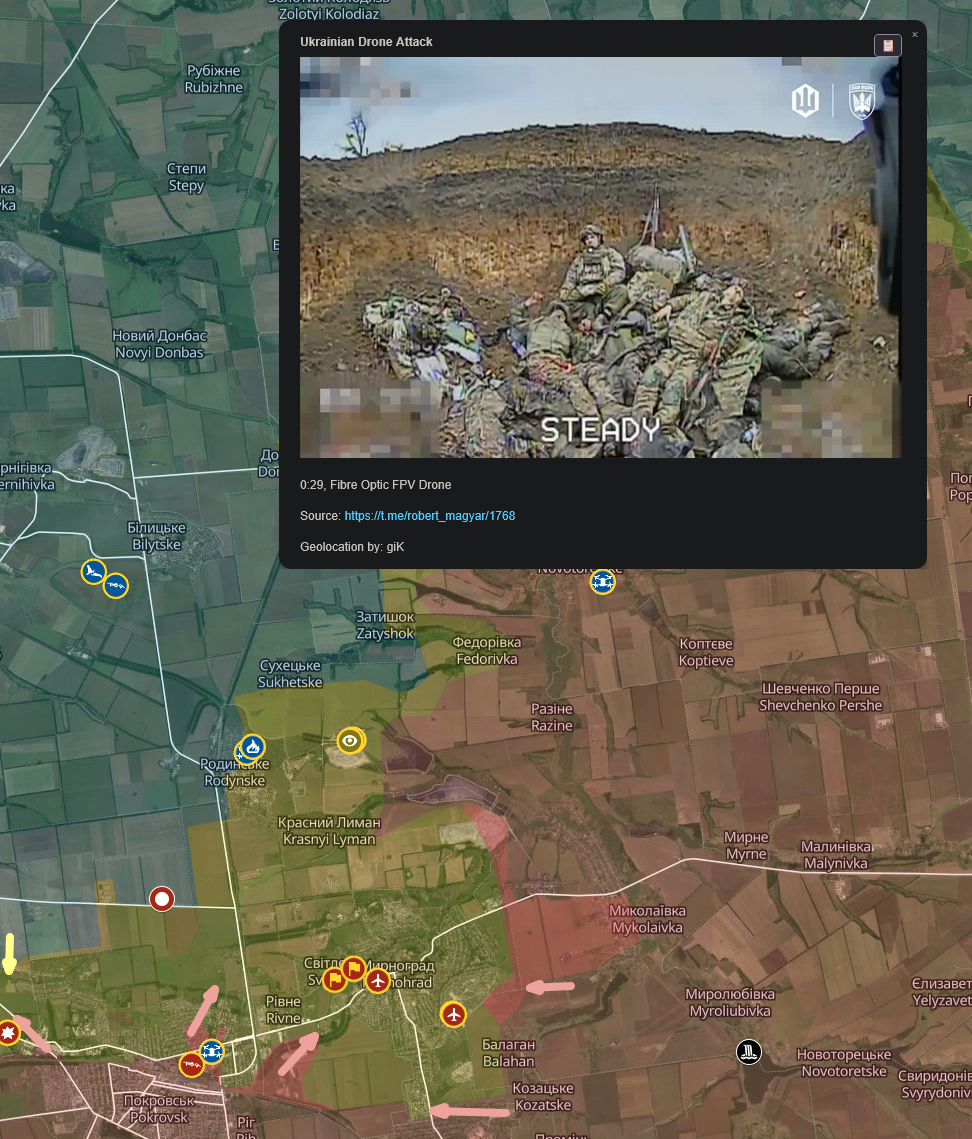Viewport: 972px width, 1139px height.
Task: Click the Myrne map label
Action: coord(746,846)
